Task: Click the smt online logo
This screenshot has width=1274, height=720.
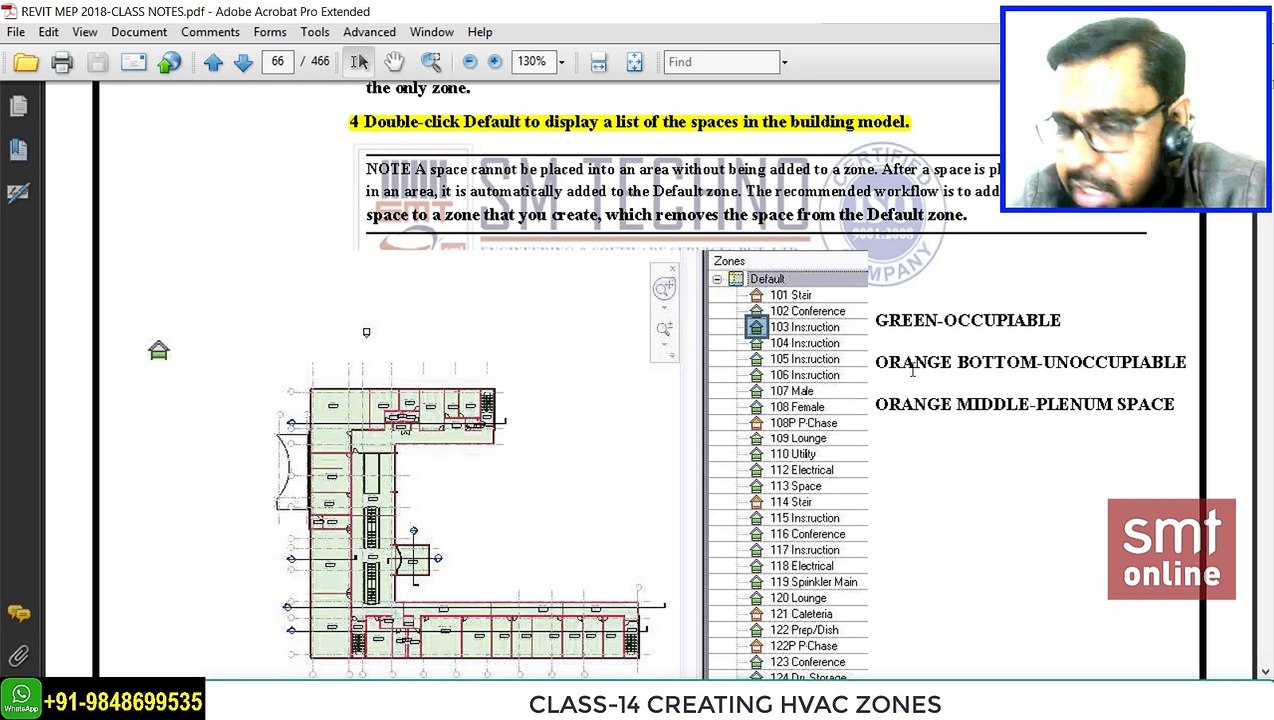Action: [1172, 549]
